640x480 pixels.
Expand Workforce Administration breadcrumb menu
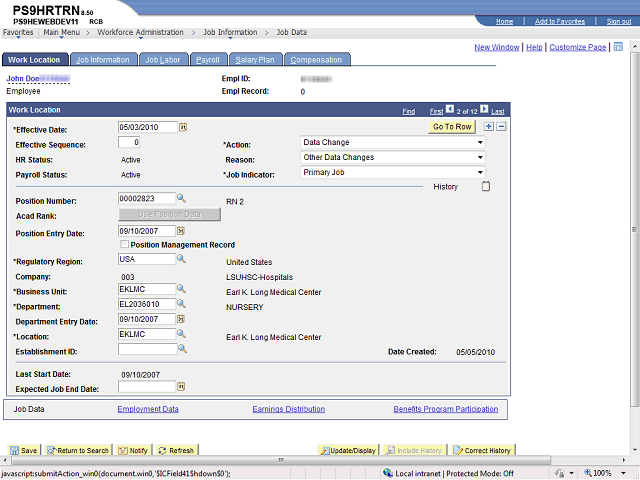[x=140, y=33]
